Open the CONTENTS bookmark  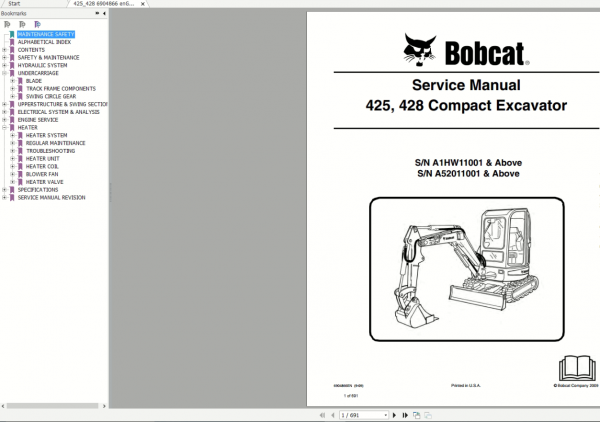click(31, 50)
